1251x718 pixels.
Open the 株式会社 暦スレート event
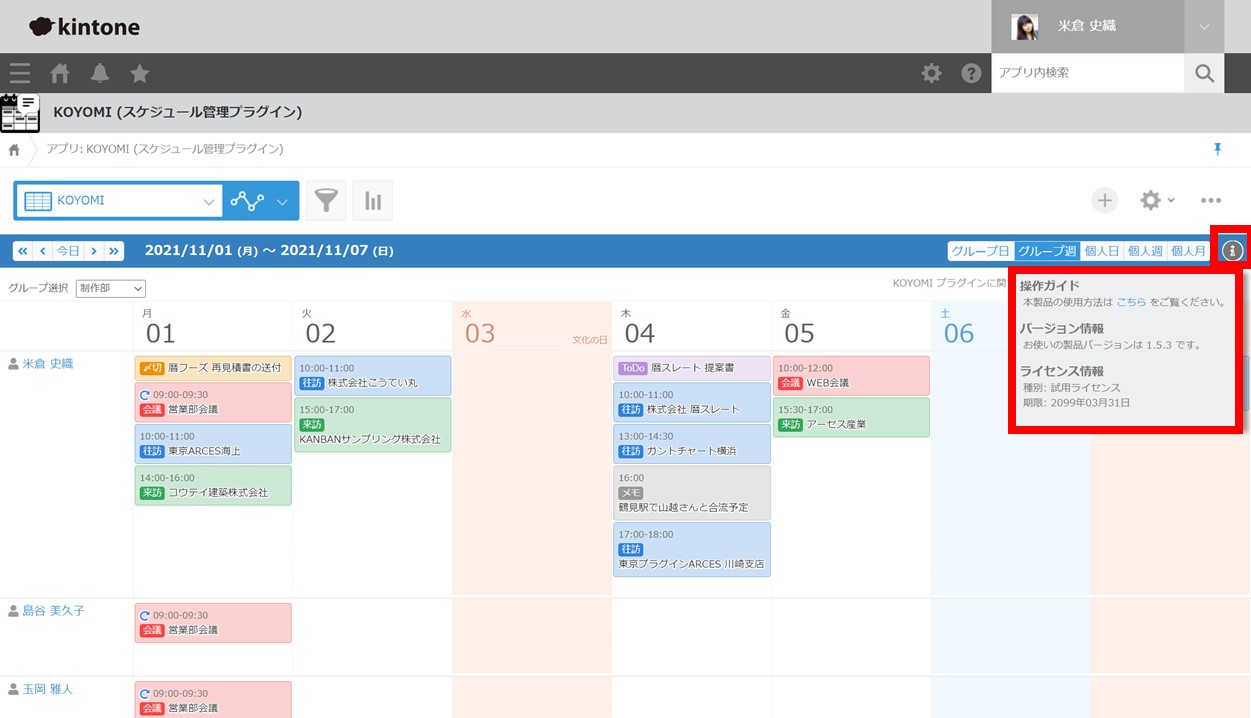(x=692, y=402)
